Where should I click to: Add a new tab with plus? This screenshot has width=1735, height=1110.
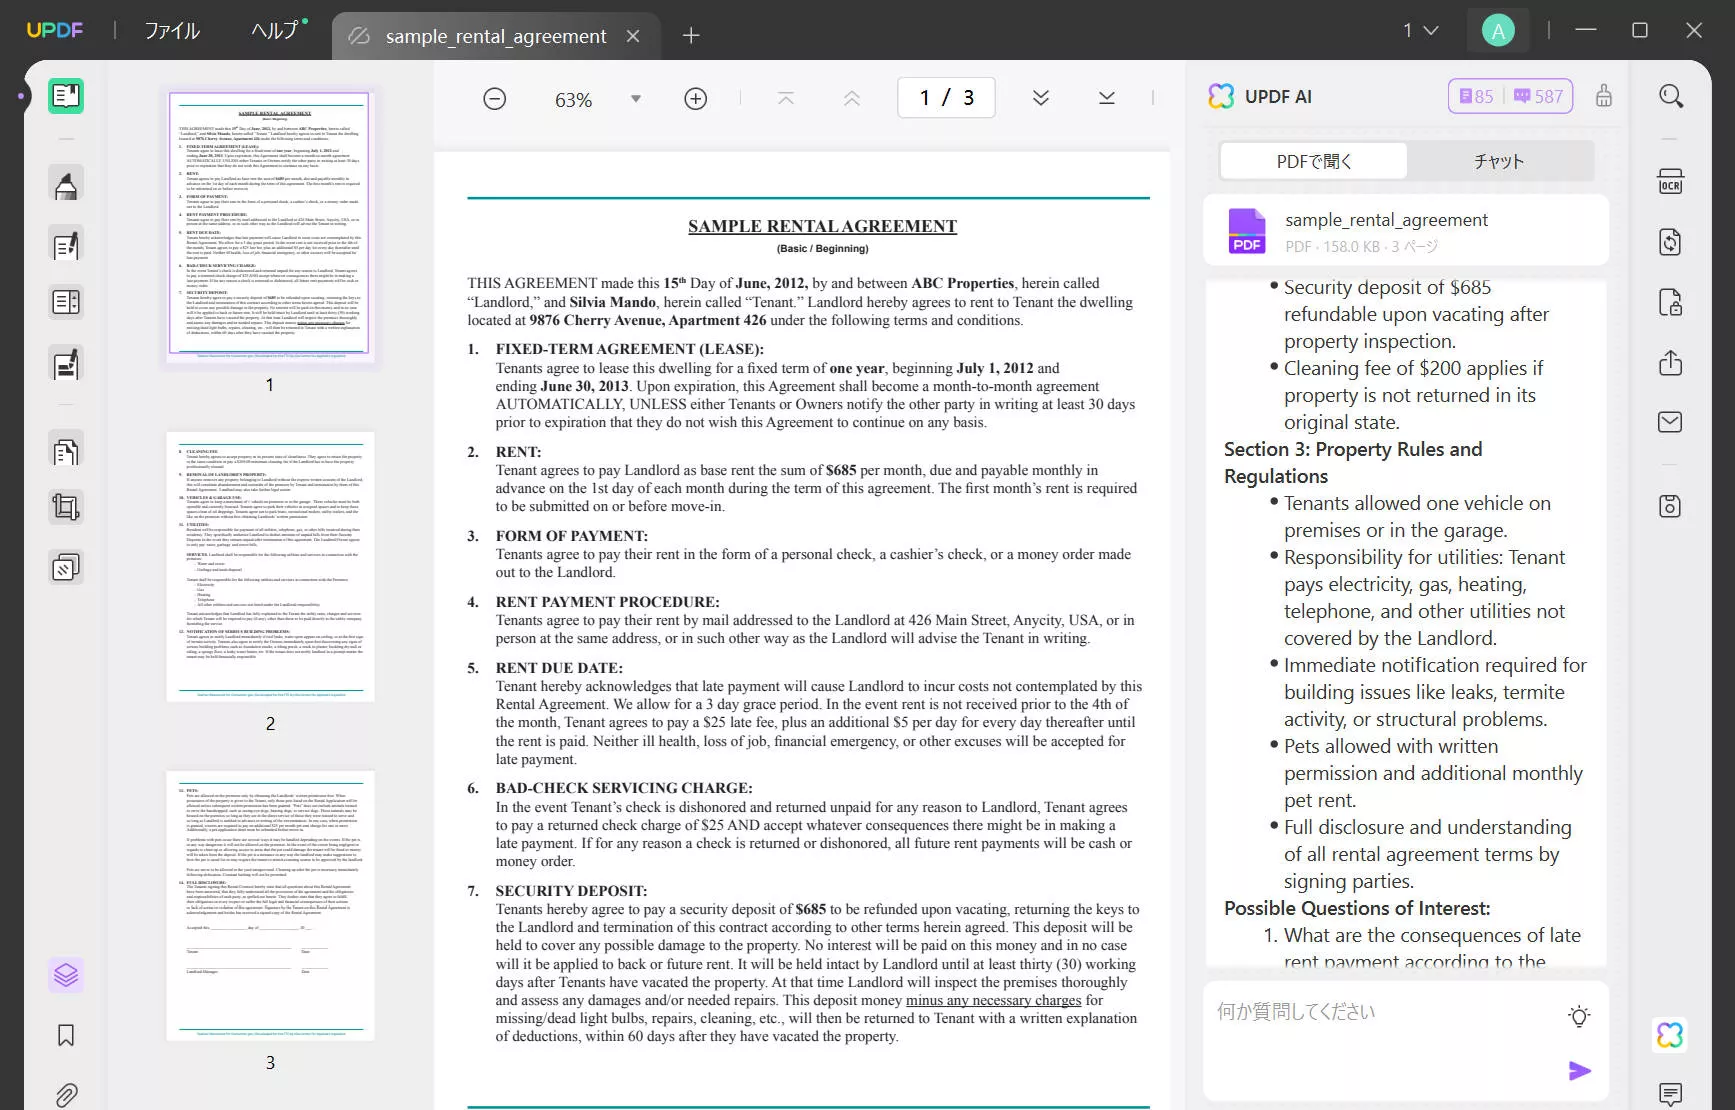click(x=691, y=36)
